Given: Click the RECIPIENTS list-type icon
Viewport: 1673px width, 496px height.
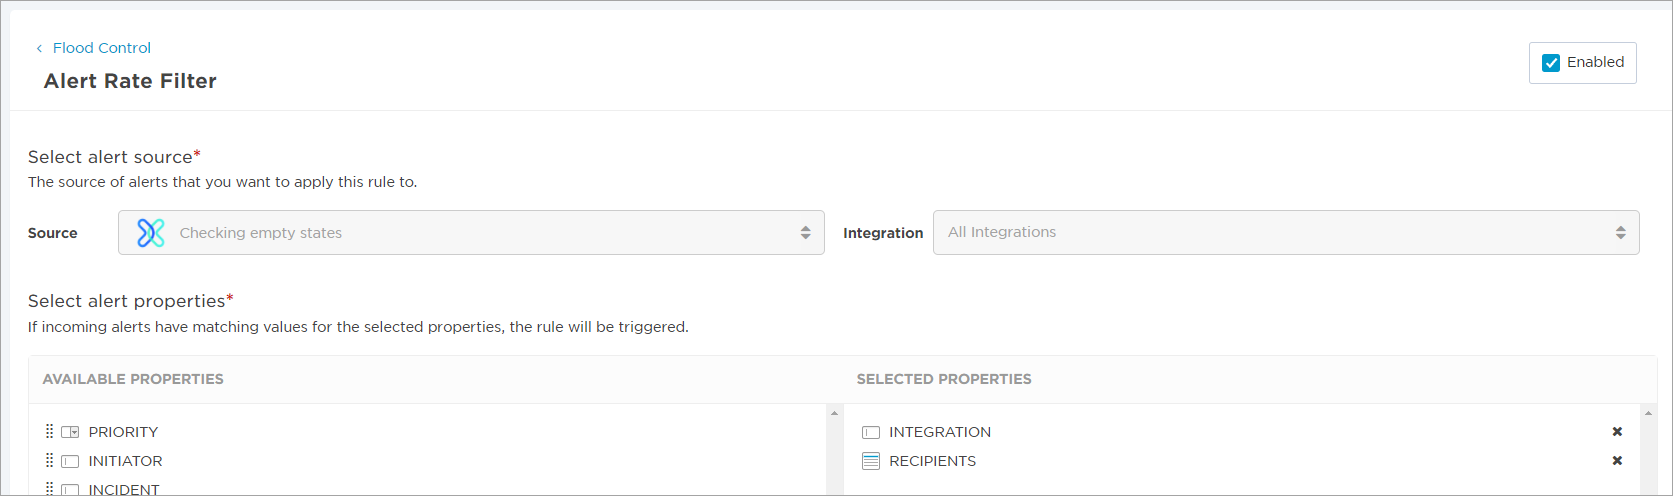Looking at the screenshot, I should (x=871, y=461).
